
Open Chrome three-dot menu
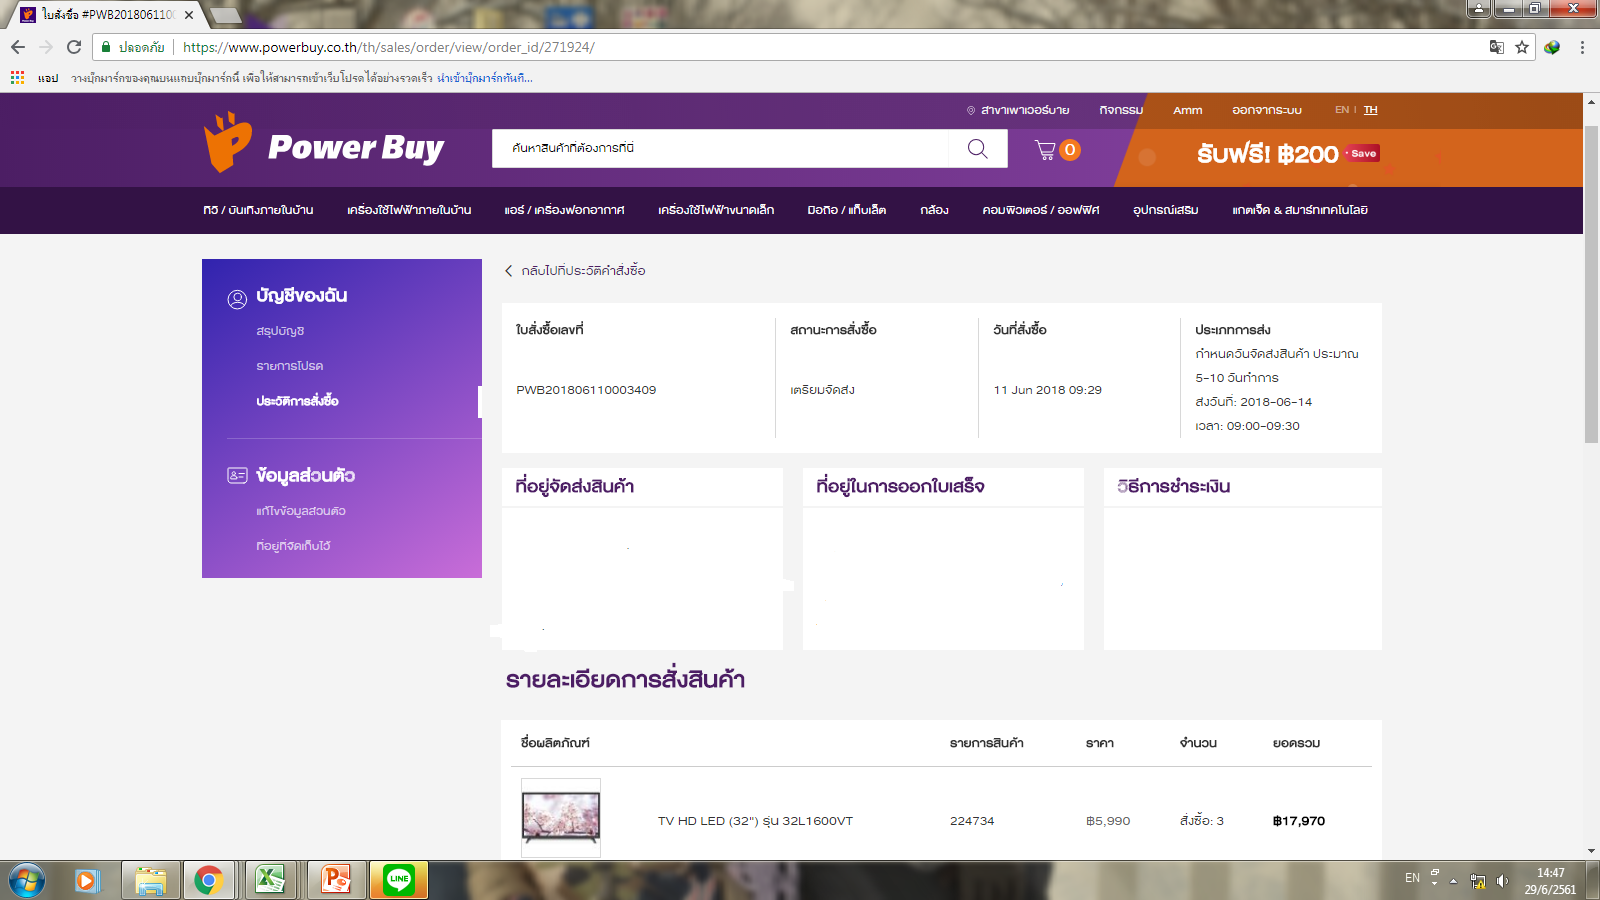point(1582,47)
